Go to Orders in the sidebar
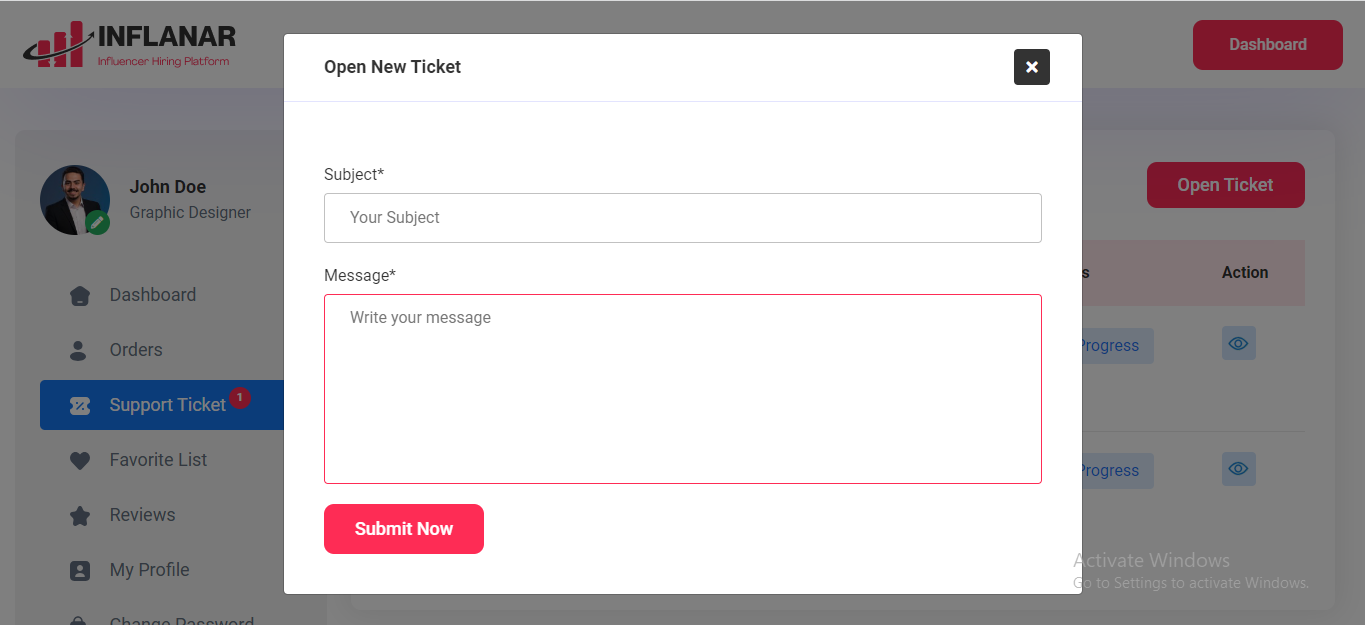This screenshot has width=1365, height=625. coord(136,350)
